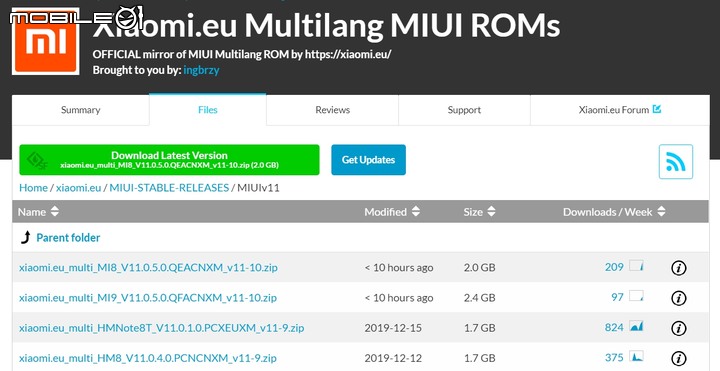Click the orange Mi project logo
This screenshot has height=371, width=720.
click(x=45, y=42)
